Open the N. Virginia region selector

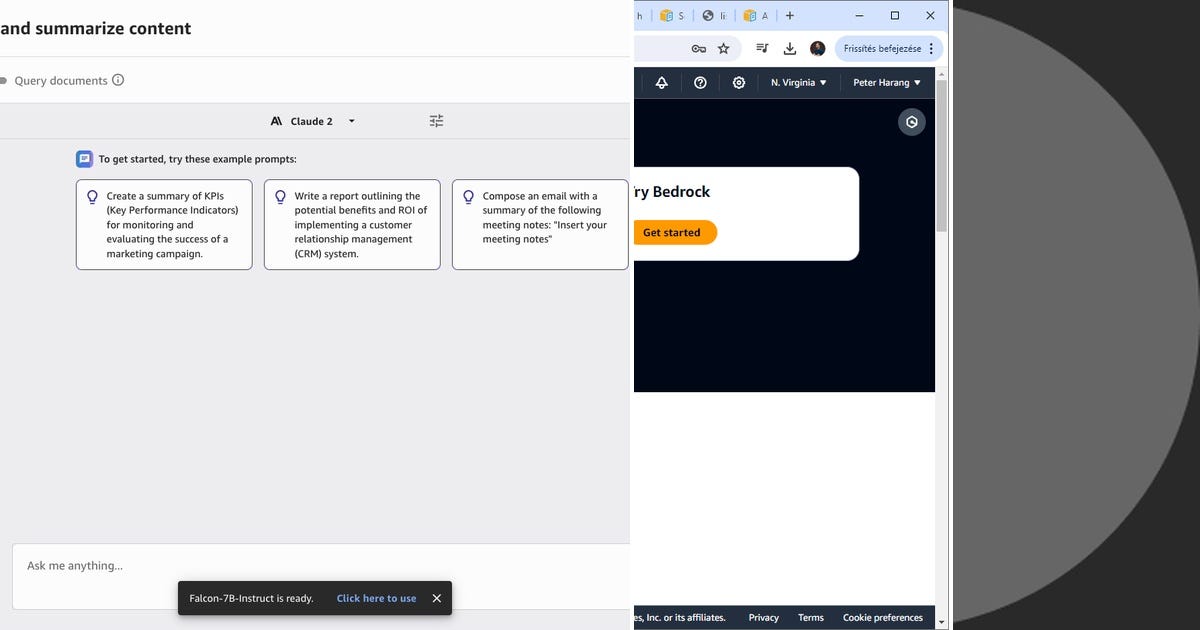[798, 83]
